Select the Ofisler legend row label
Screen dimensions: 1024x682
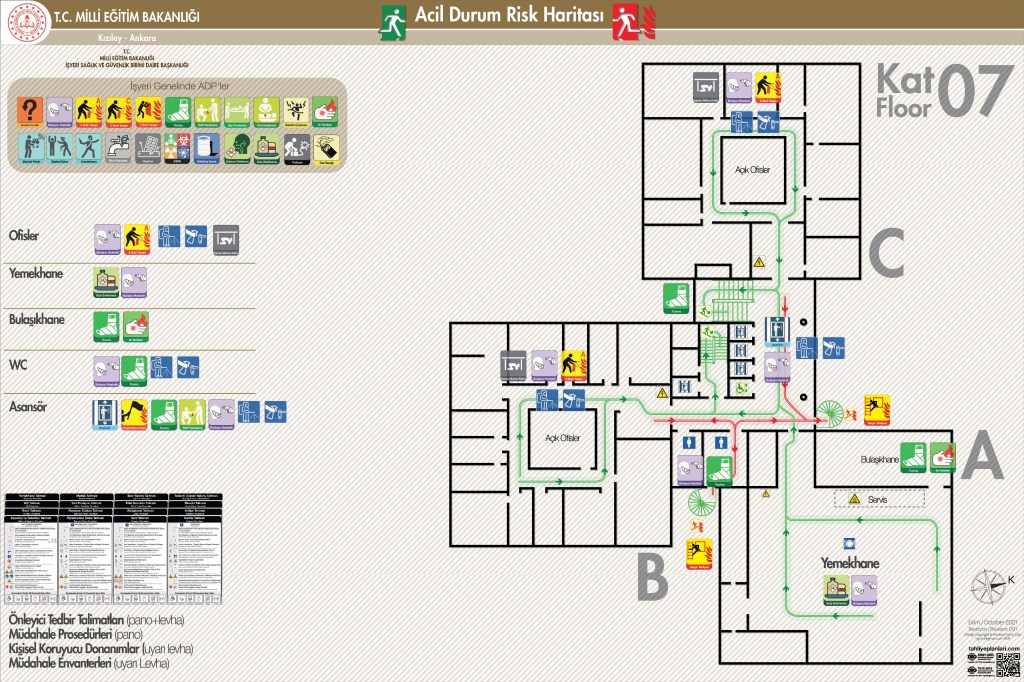click(x=27, y=237)
